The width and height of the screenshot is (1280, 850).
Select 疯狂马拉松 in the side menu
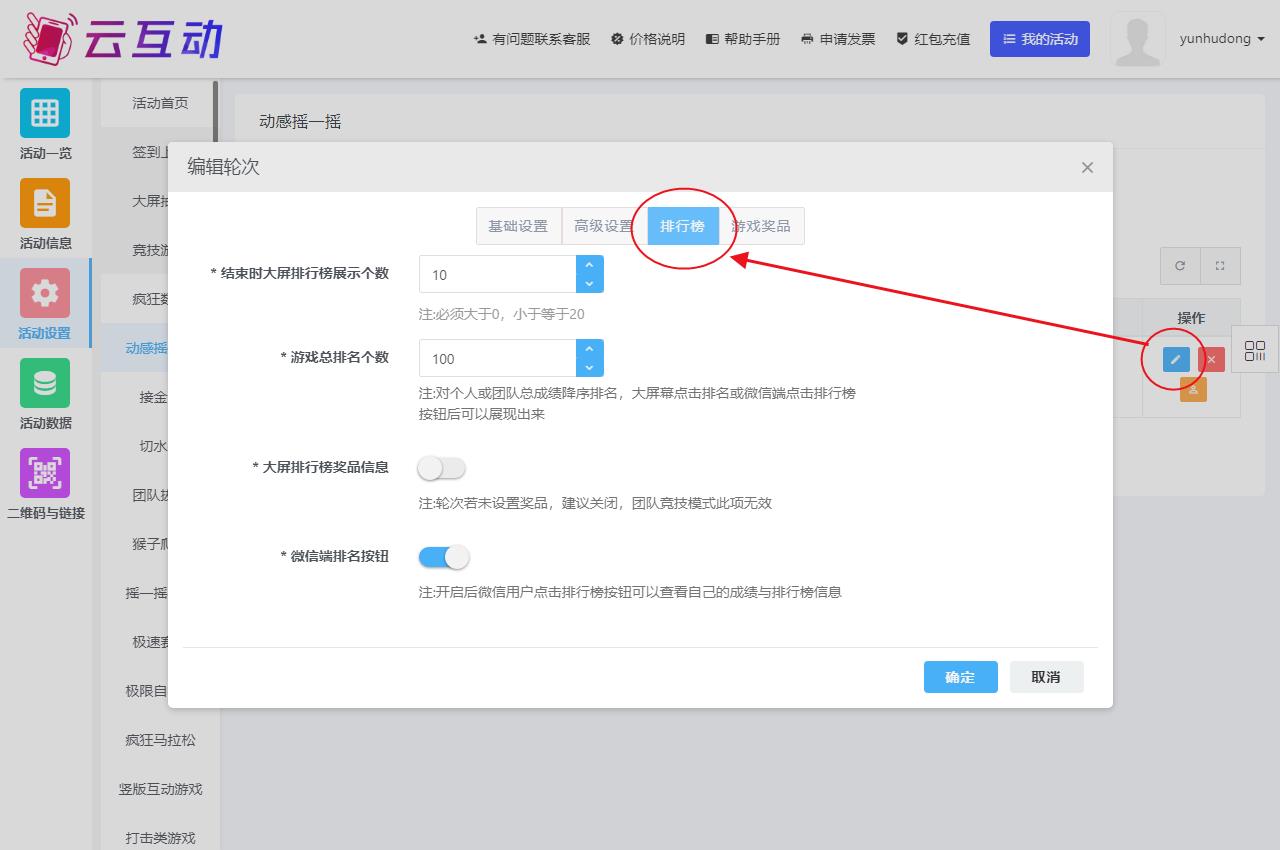pyautogui.click(x=160, y=740)
